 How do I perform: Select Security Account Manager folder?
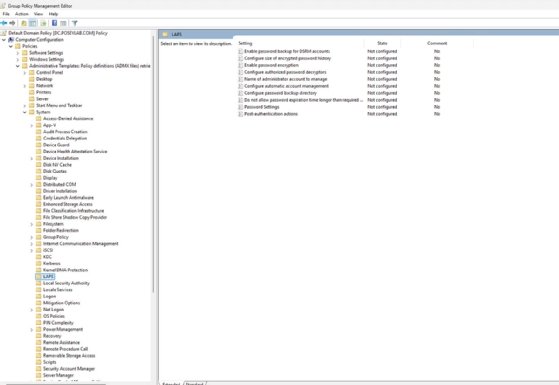[x=69, y=369]
